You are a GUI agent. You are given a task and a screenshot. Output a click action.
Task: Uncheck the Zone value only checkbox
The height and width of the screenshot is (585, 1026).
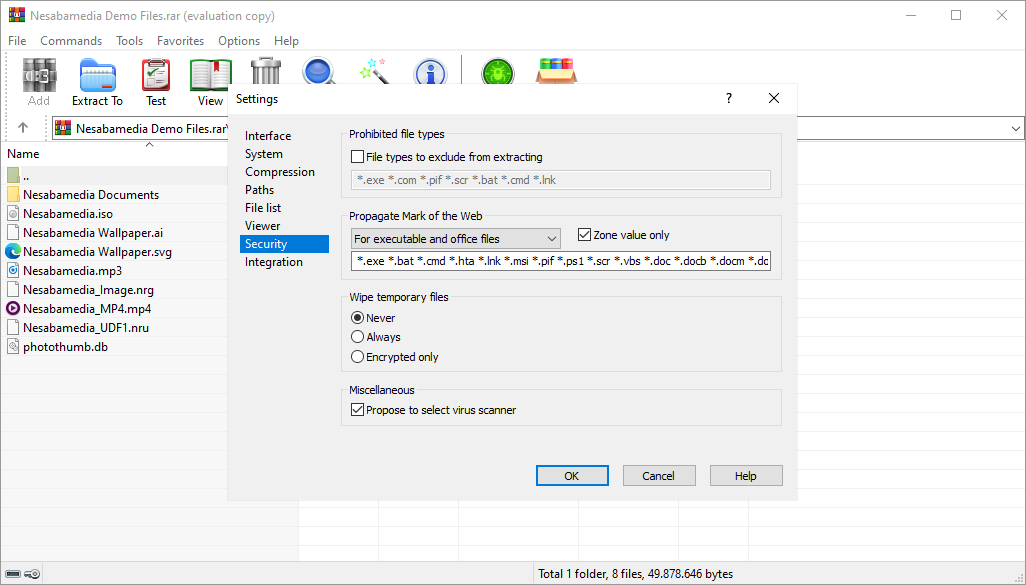585,236
